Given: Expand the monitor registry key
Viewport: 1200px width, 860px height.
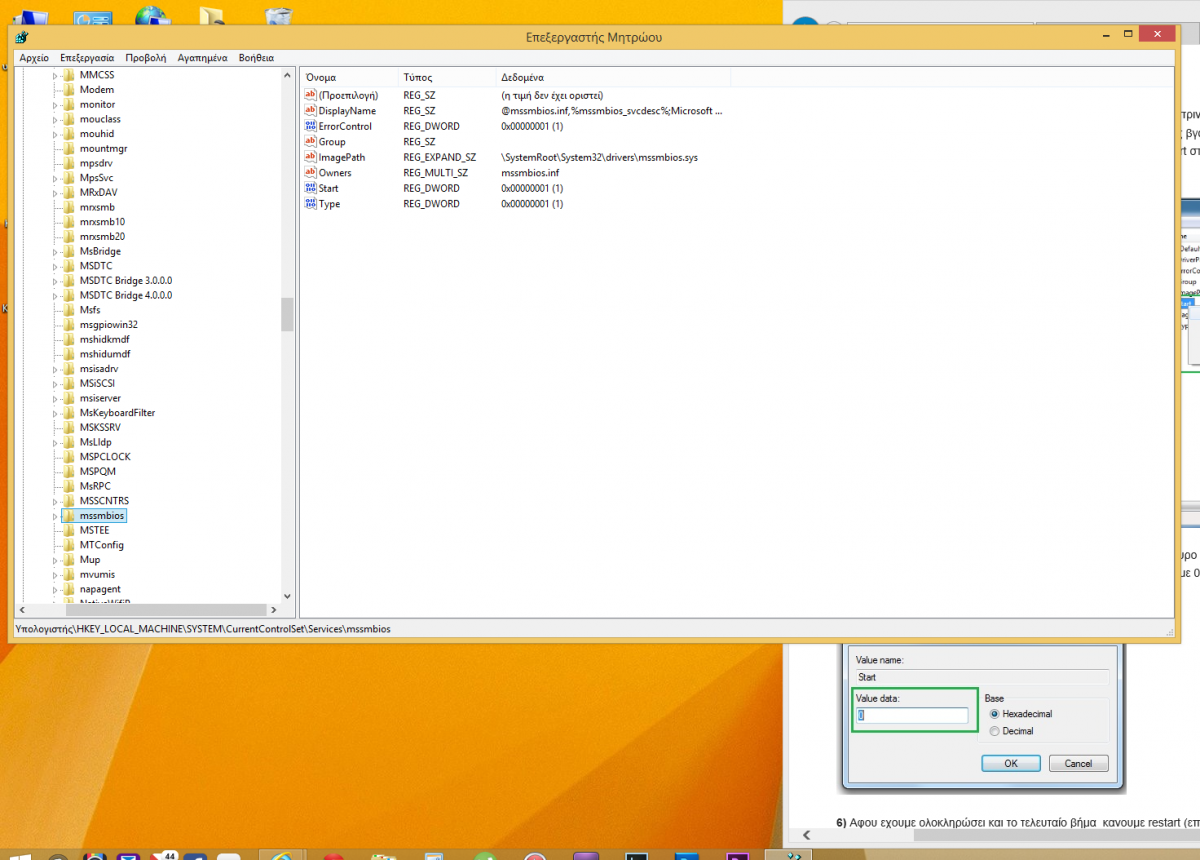Looking at the screenshot, I should point(54,104).
